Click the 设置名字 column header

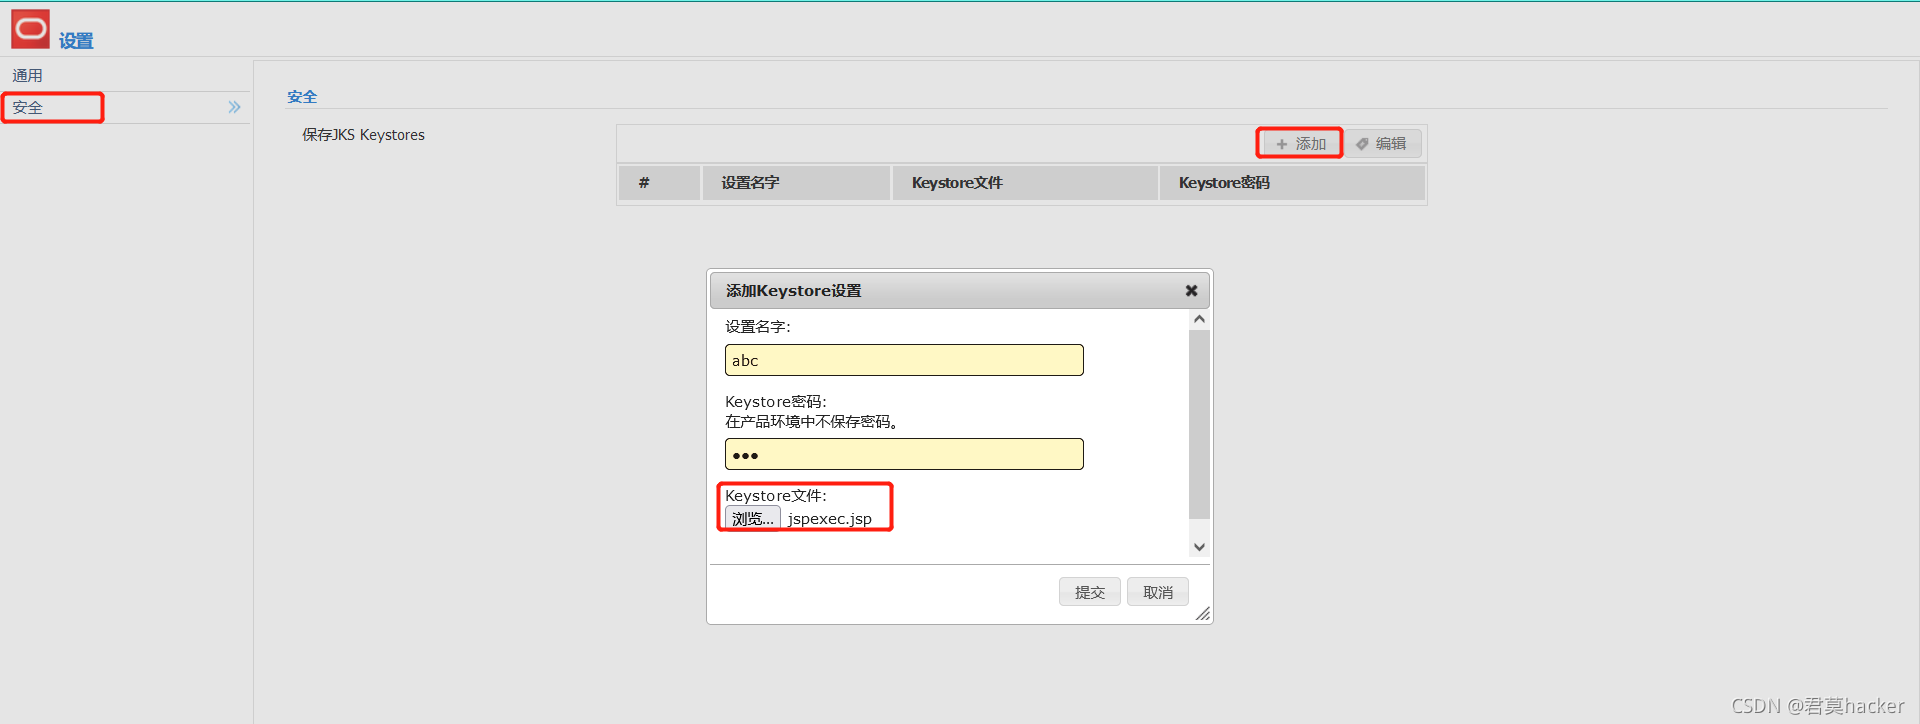pyautogui.click(x=796, y=183)
